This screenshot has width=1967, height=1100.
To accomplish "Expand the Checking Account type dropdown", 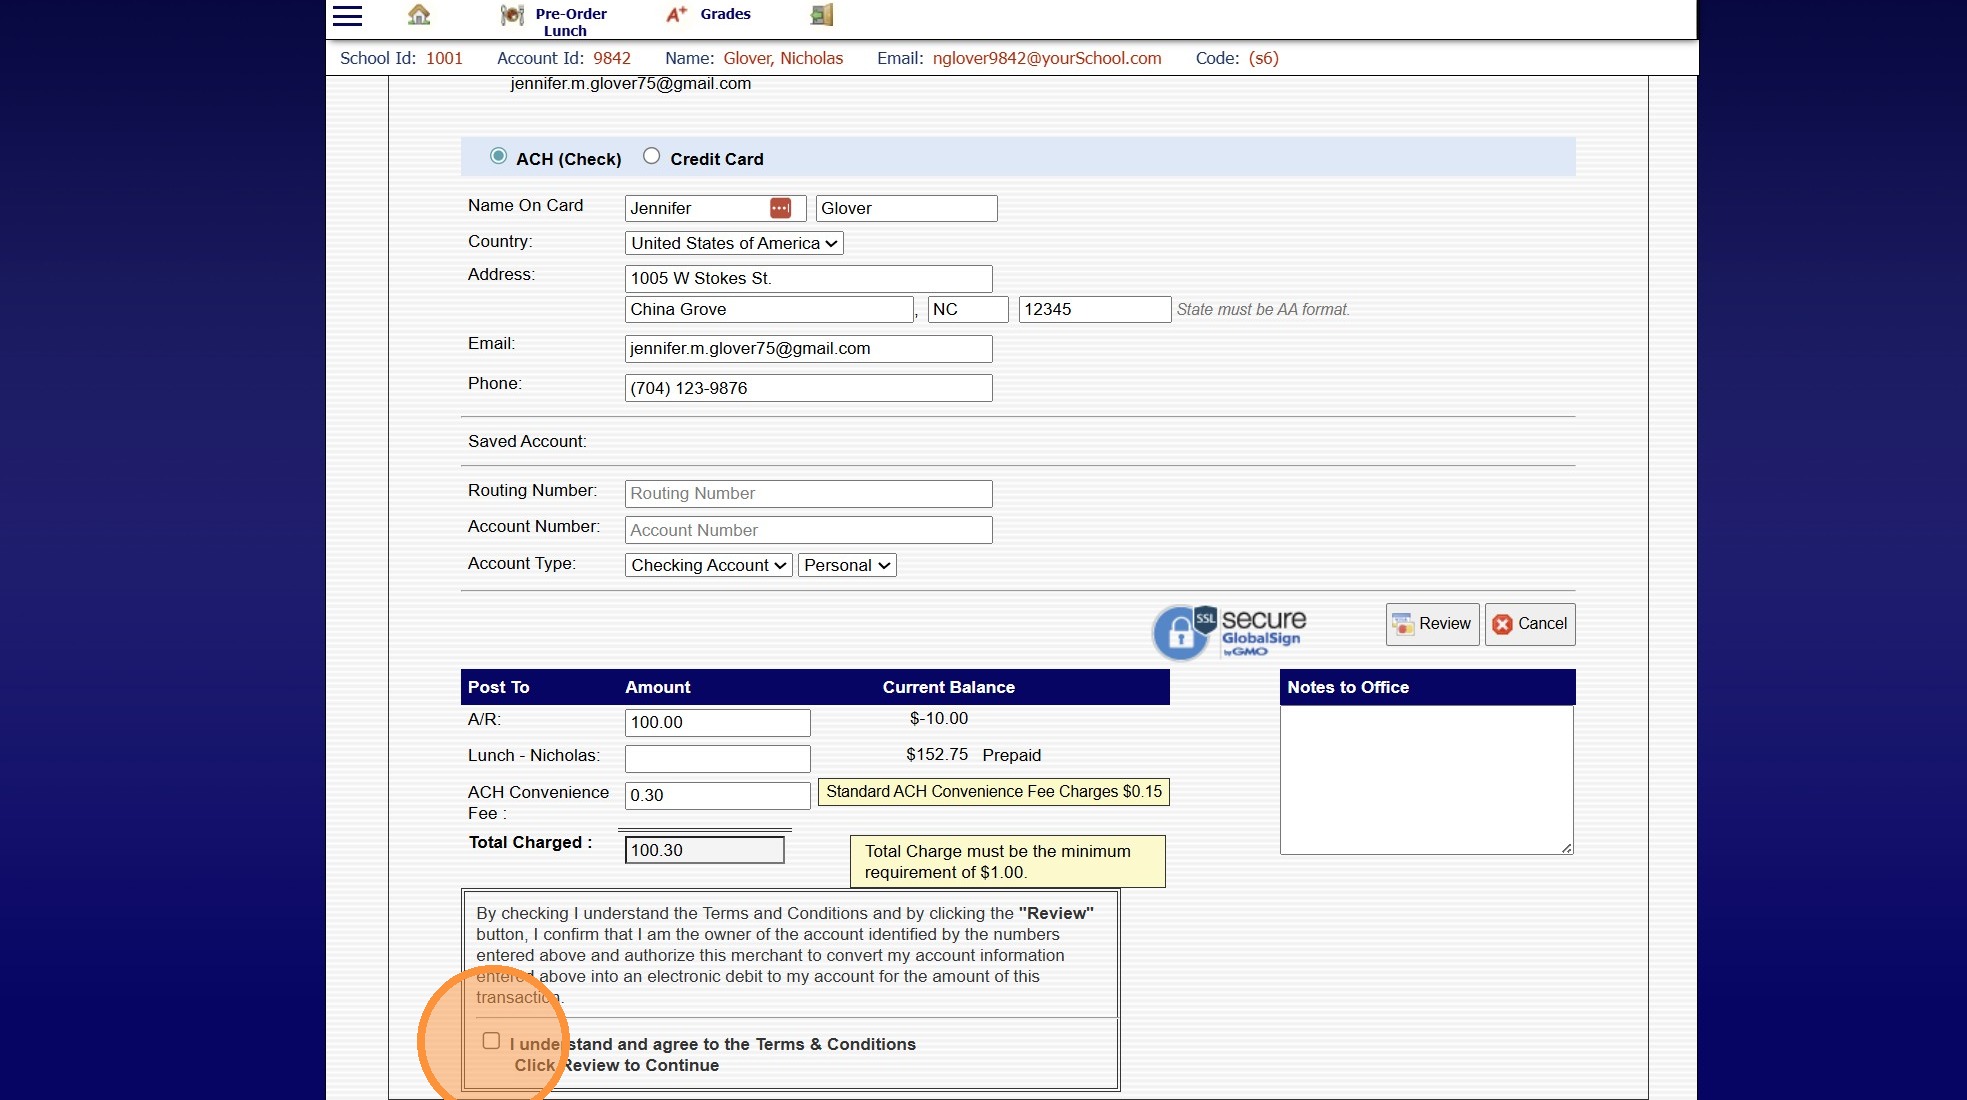I will pyautogui.click(x=708, y=565).
